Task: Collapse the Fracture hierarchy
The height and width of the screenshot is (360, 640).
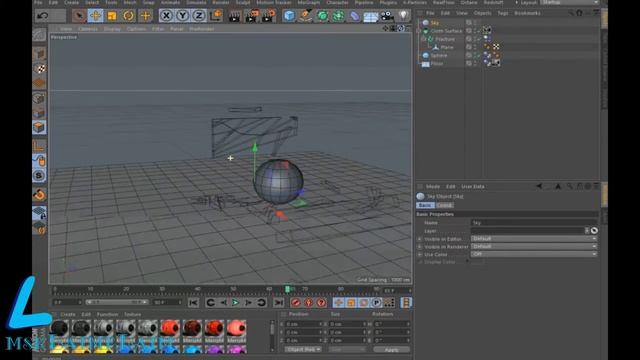Action: click(x=424, y=39)
